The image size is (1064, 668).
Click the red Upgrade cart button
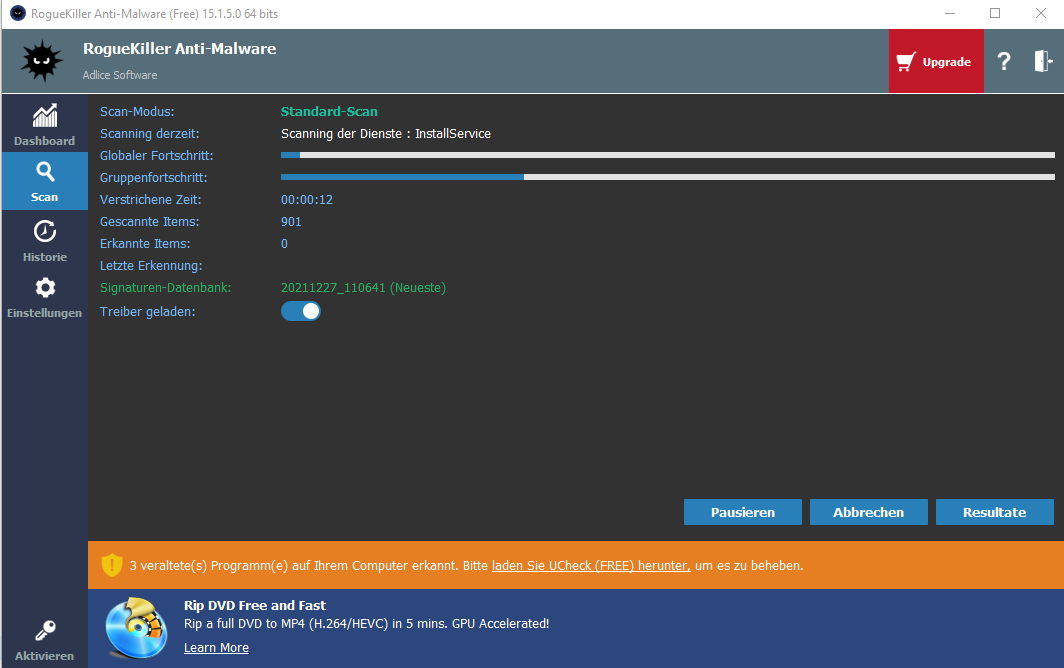[936, 61]
